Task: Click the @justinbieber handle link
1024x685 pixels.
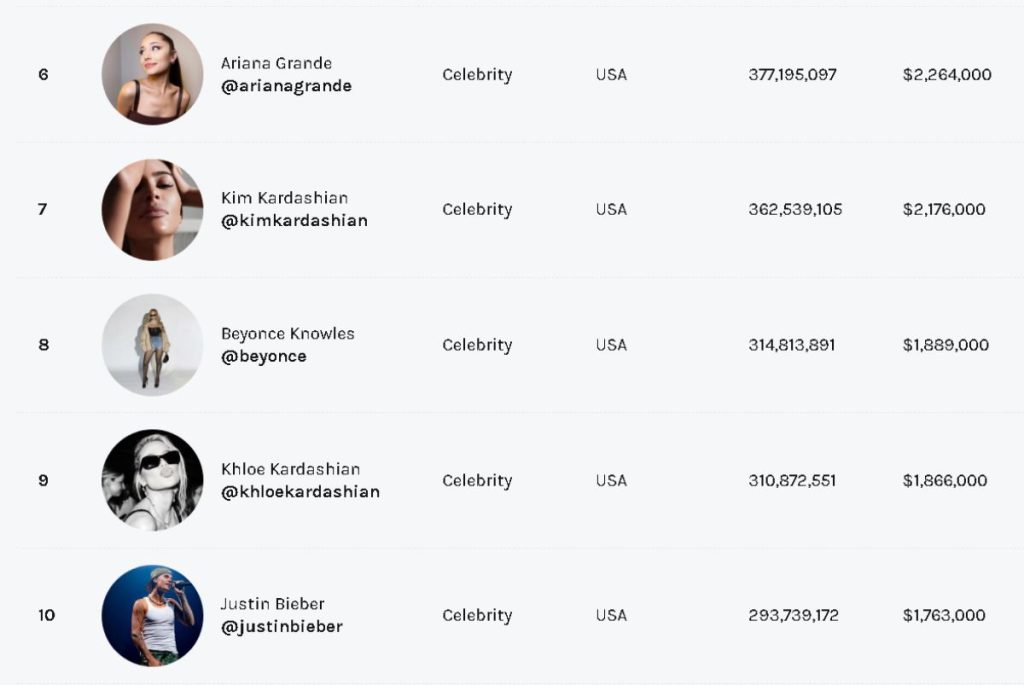Action: click(x=281, y=627)
